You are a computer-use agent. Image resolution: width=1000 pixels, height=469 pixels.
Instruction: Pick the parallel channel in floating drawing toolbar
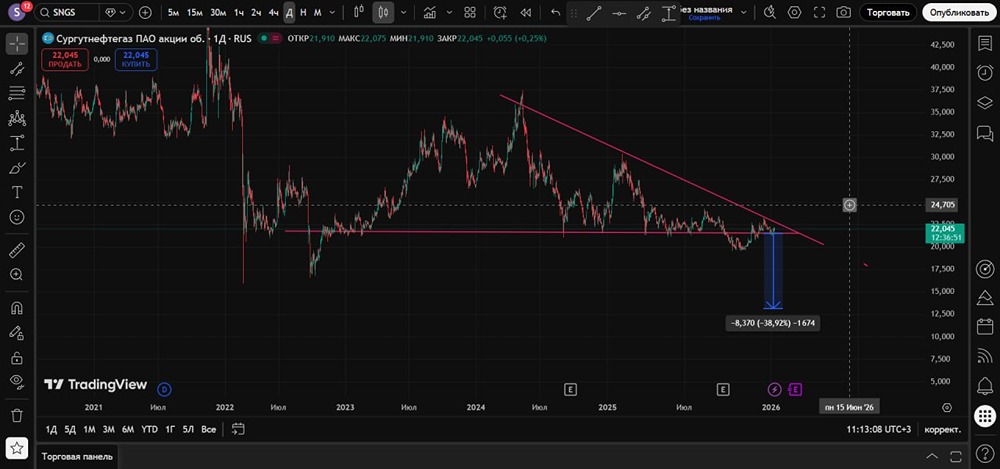click(x=643, y=13)
